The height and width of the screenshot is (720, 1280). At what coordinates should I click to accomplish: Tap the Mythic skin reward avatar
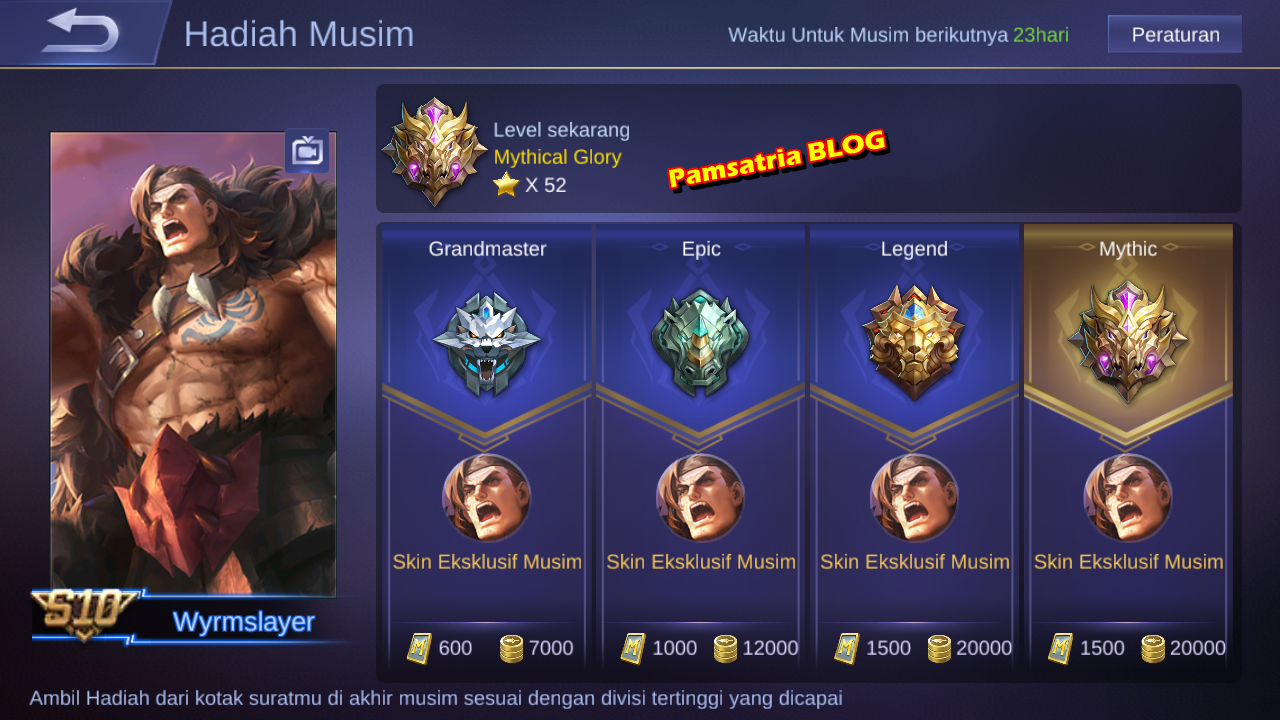pyautogui.click(x=1128, y=497)
